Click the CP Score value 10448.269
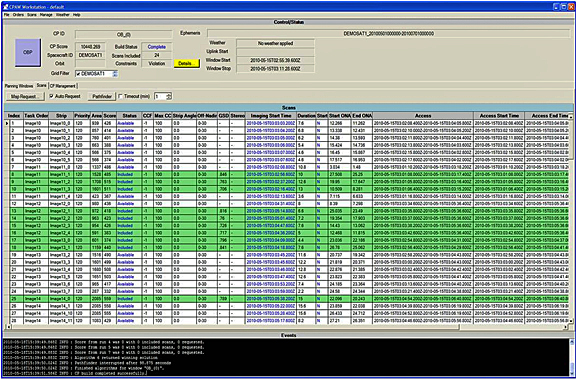This screenshot has width=576, height=379. 90,47
